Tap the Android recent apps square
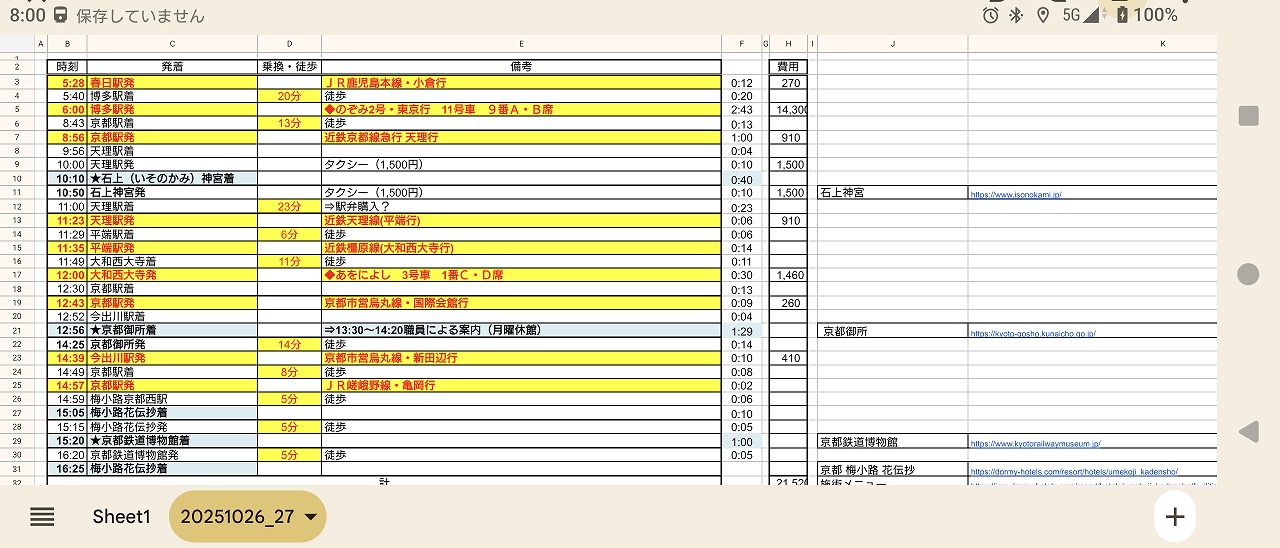The height and width of the screenshot is (548, 1280). coord(1248,116)
